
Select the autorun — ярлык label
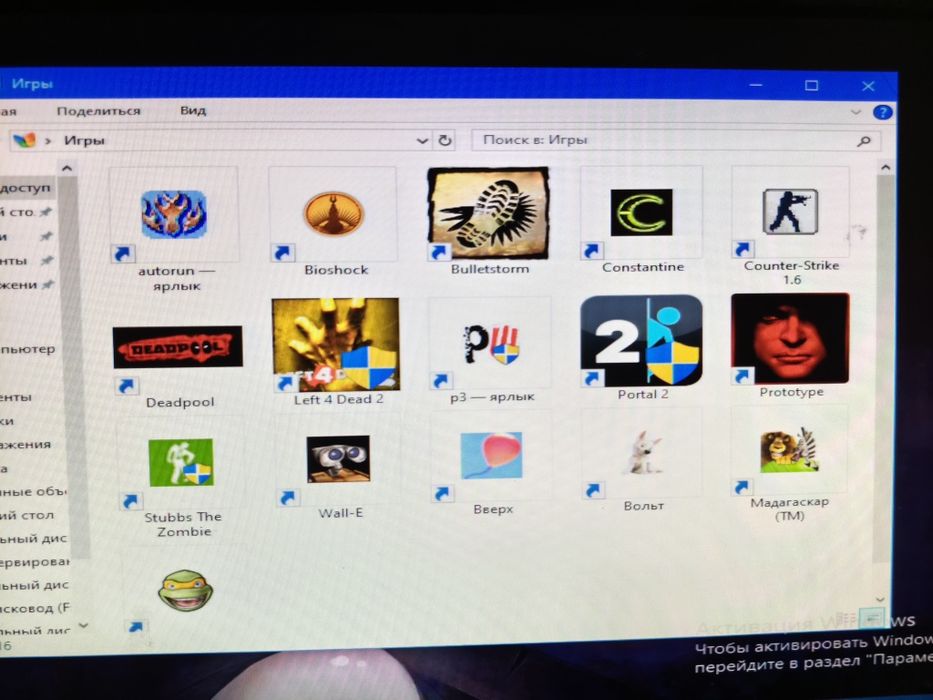pos(176,278)
